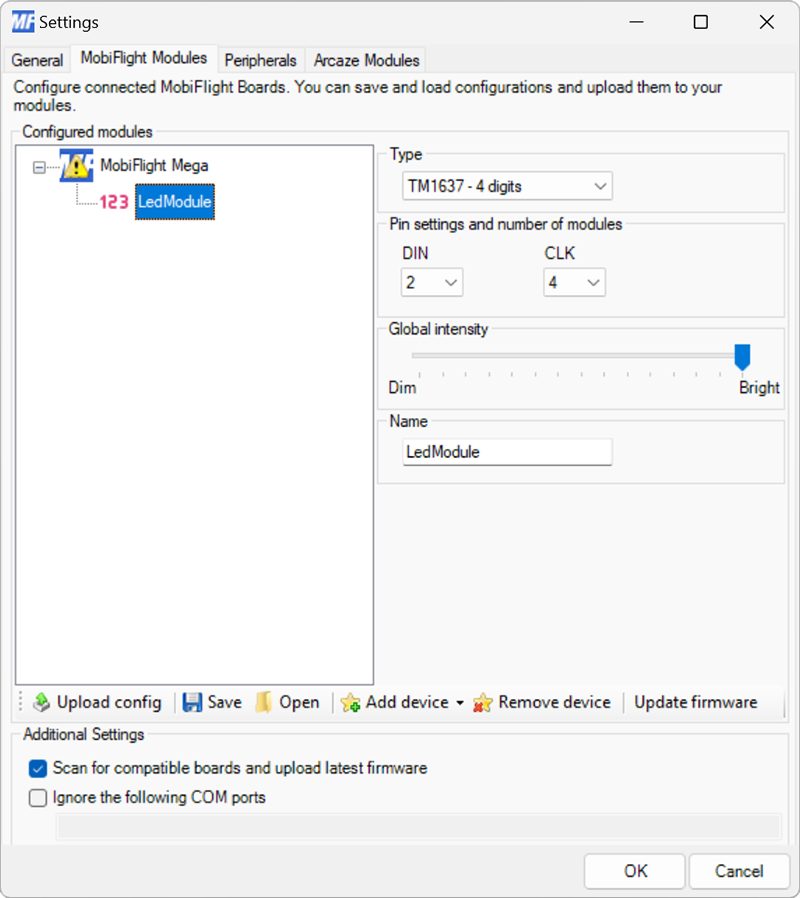Switch to the Arcaze Modules tab
This screenshot has height=898, width=800.
[x=365, y=60]
